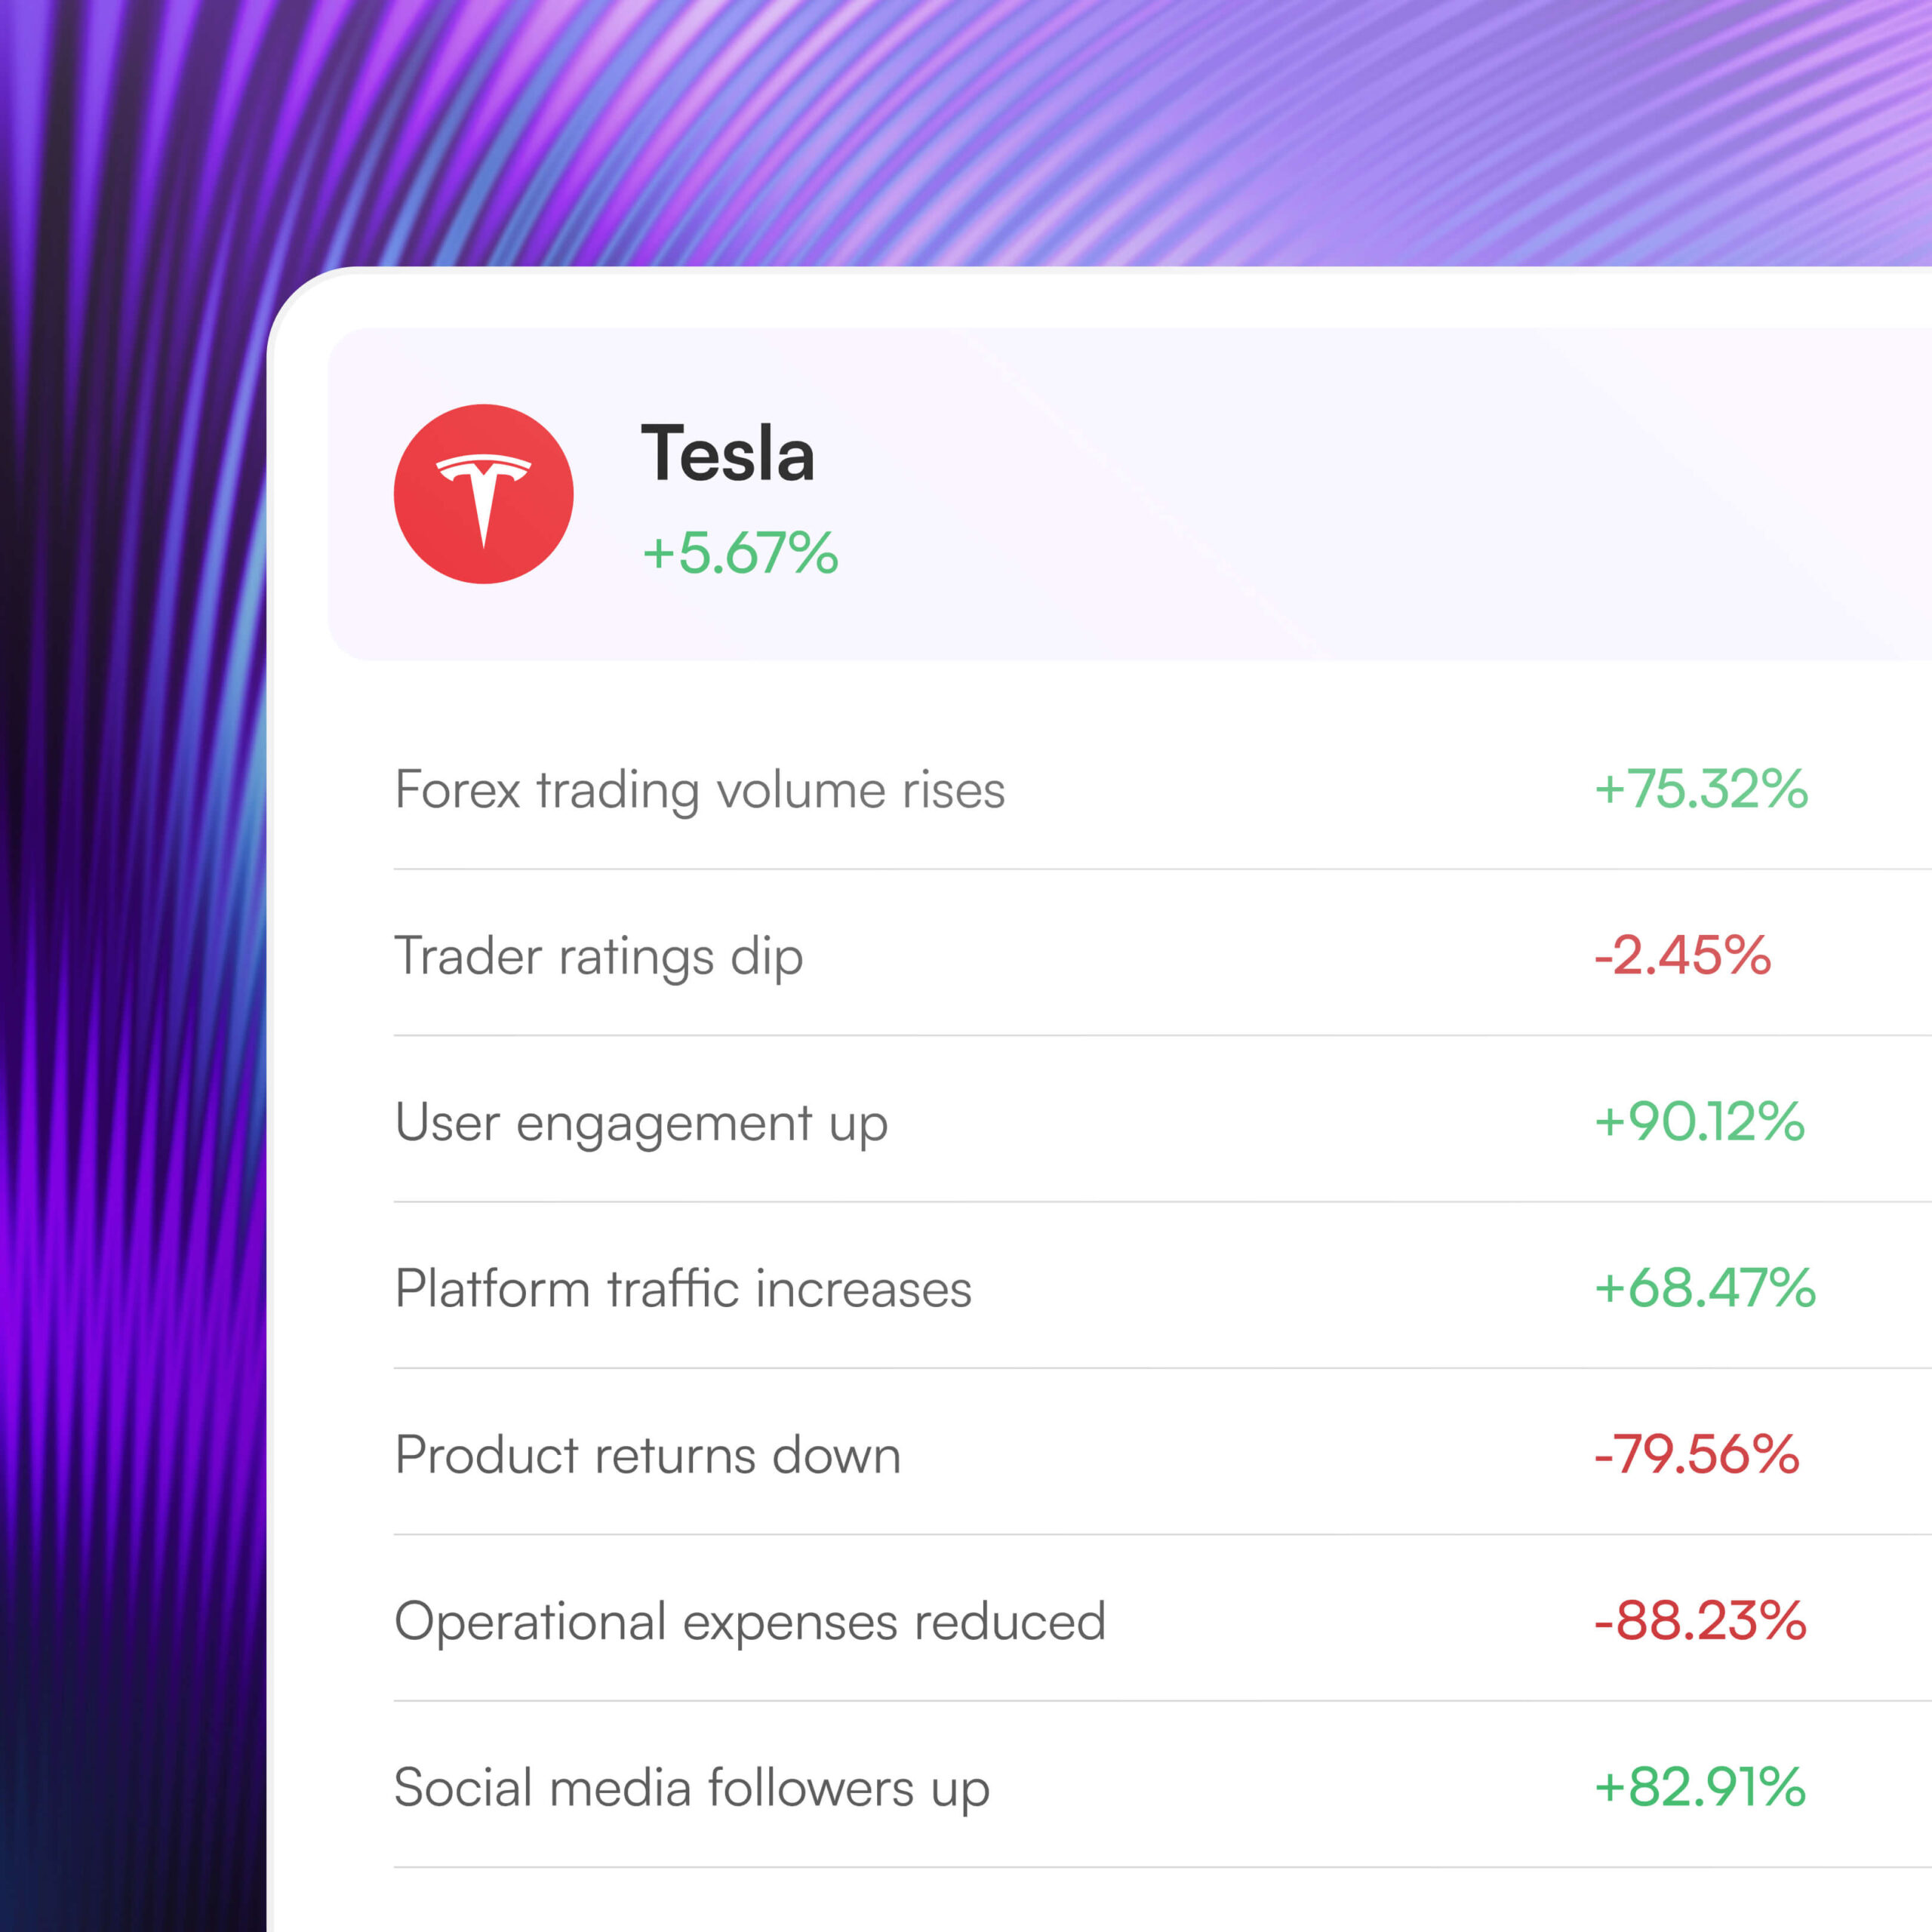Click the divider line below Forex trading row
The width and height of the screenshot is (1932, 1932).
pos(1100,869)
